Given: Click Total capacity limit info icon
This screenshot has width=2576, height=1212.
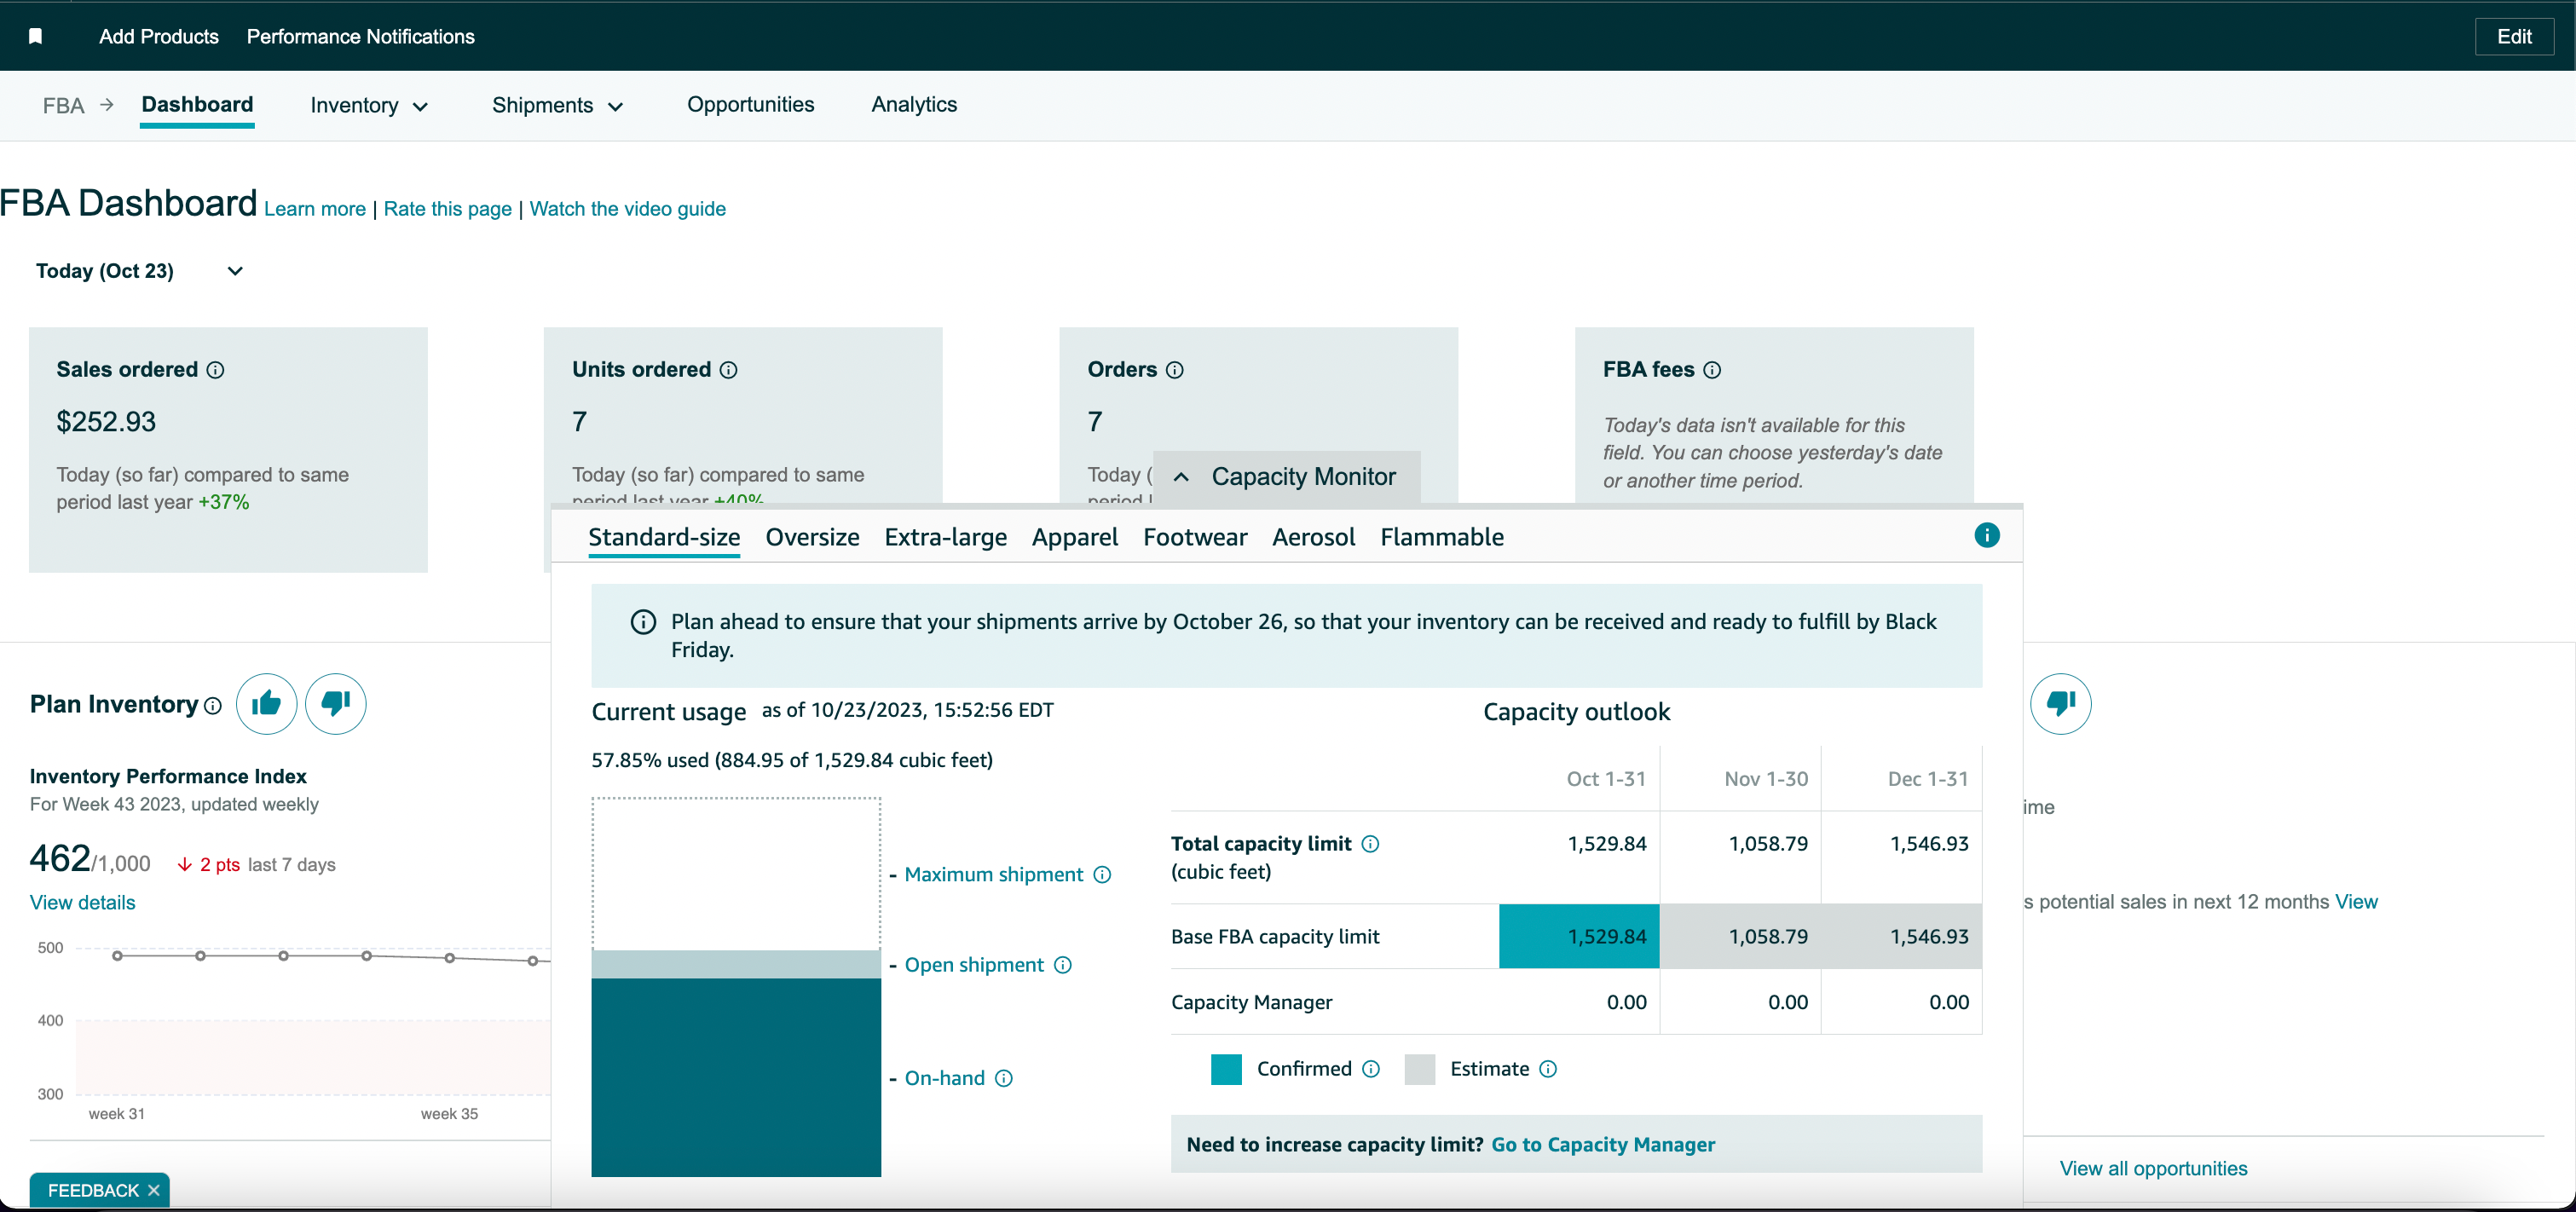Looking at the screenshot, I should coord(1371,844).
